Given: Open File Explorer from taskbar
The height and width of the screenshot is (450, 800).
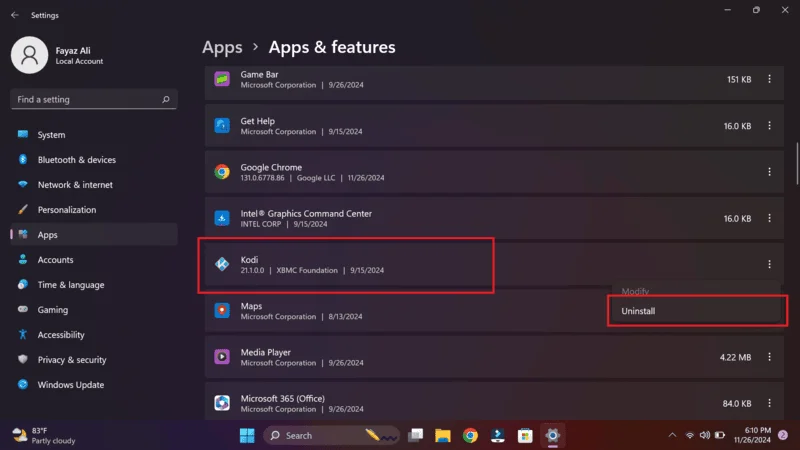Looking at the screenshot, I should pyautogui.click(x=443, y=435).
